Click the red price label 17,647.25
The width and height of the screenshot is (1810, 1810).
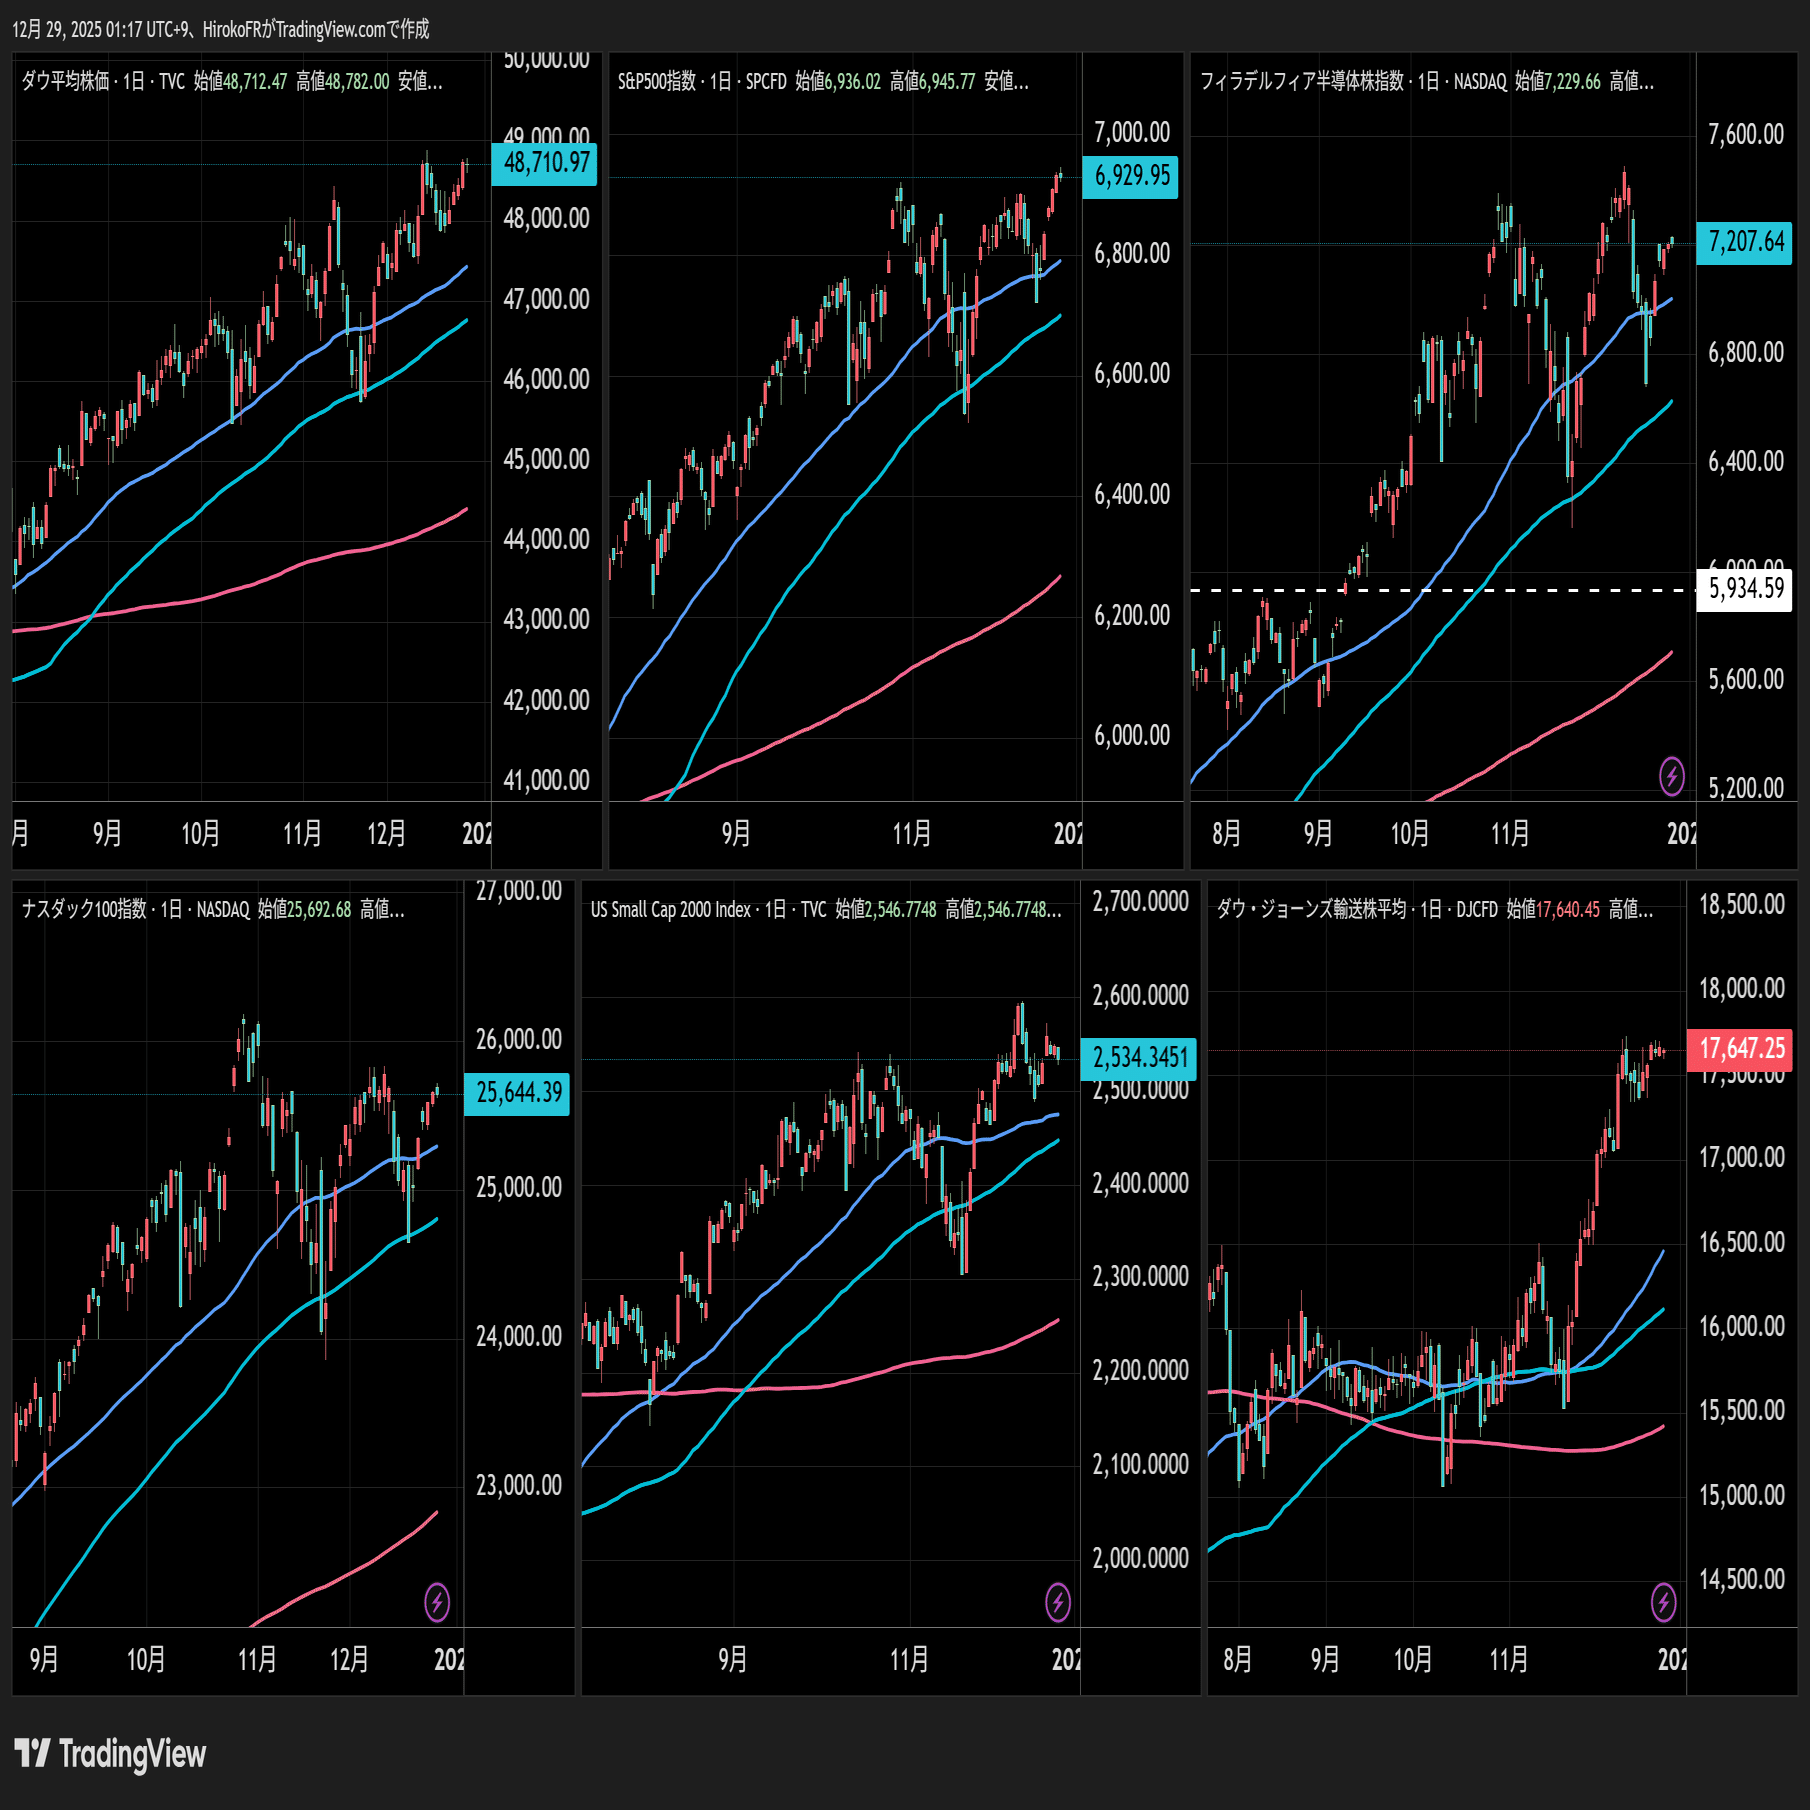(1741, 1049)
